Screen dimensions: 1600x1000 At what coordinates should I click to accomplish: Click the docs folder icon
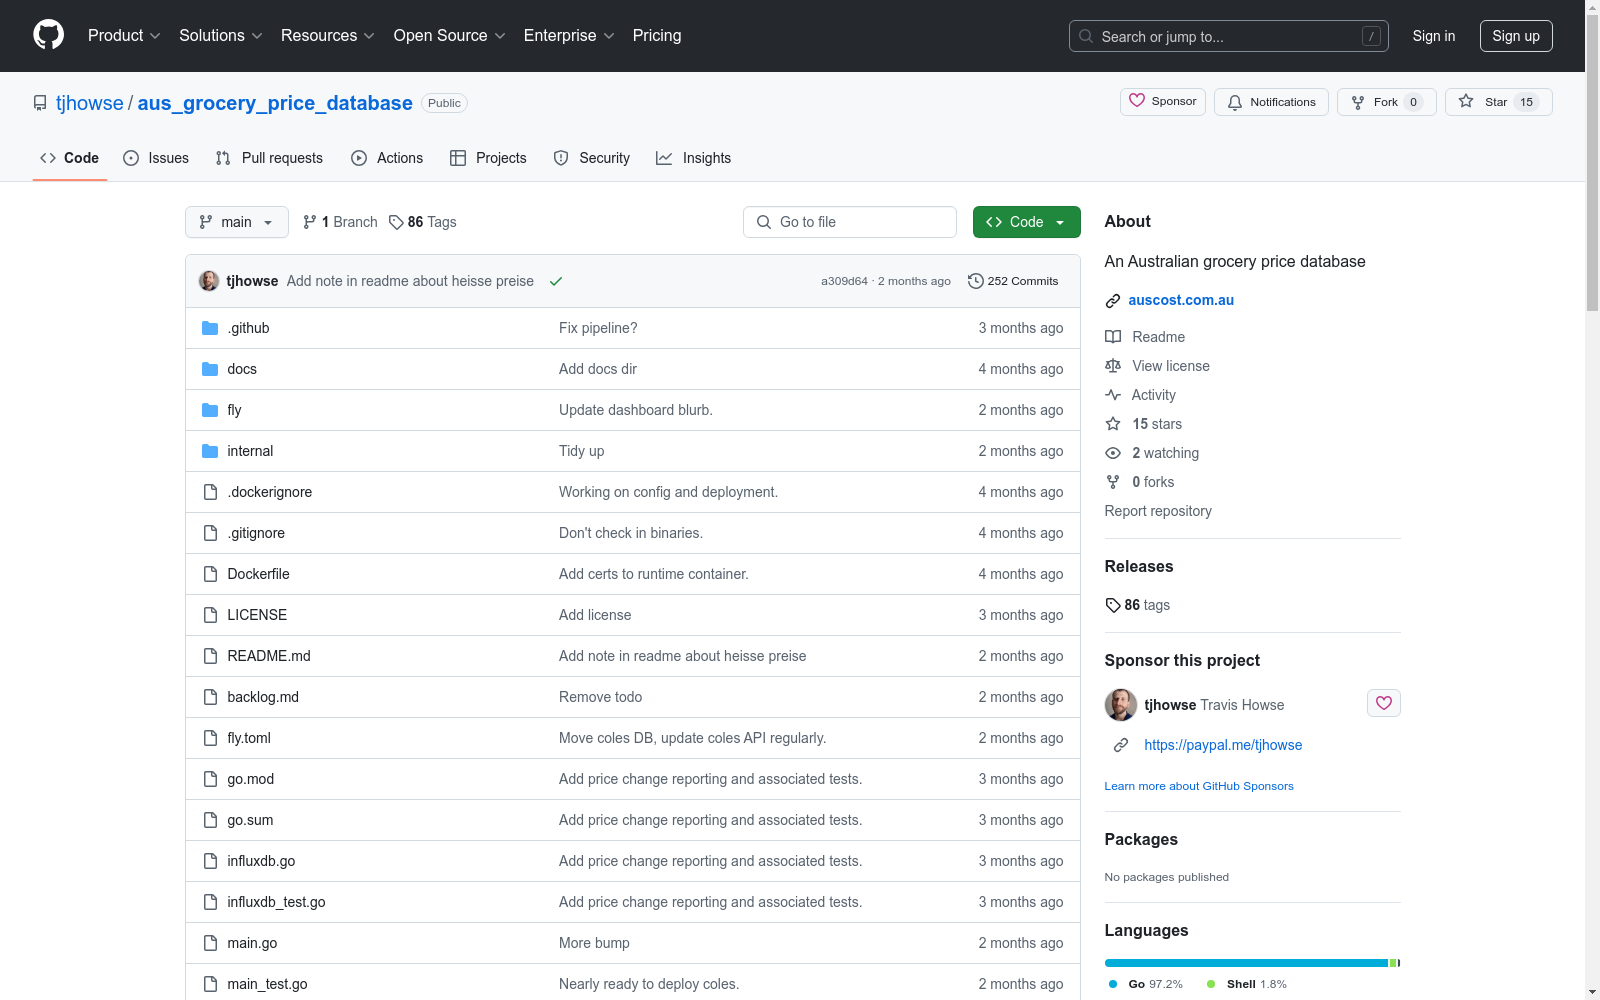point(210,369)
